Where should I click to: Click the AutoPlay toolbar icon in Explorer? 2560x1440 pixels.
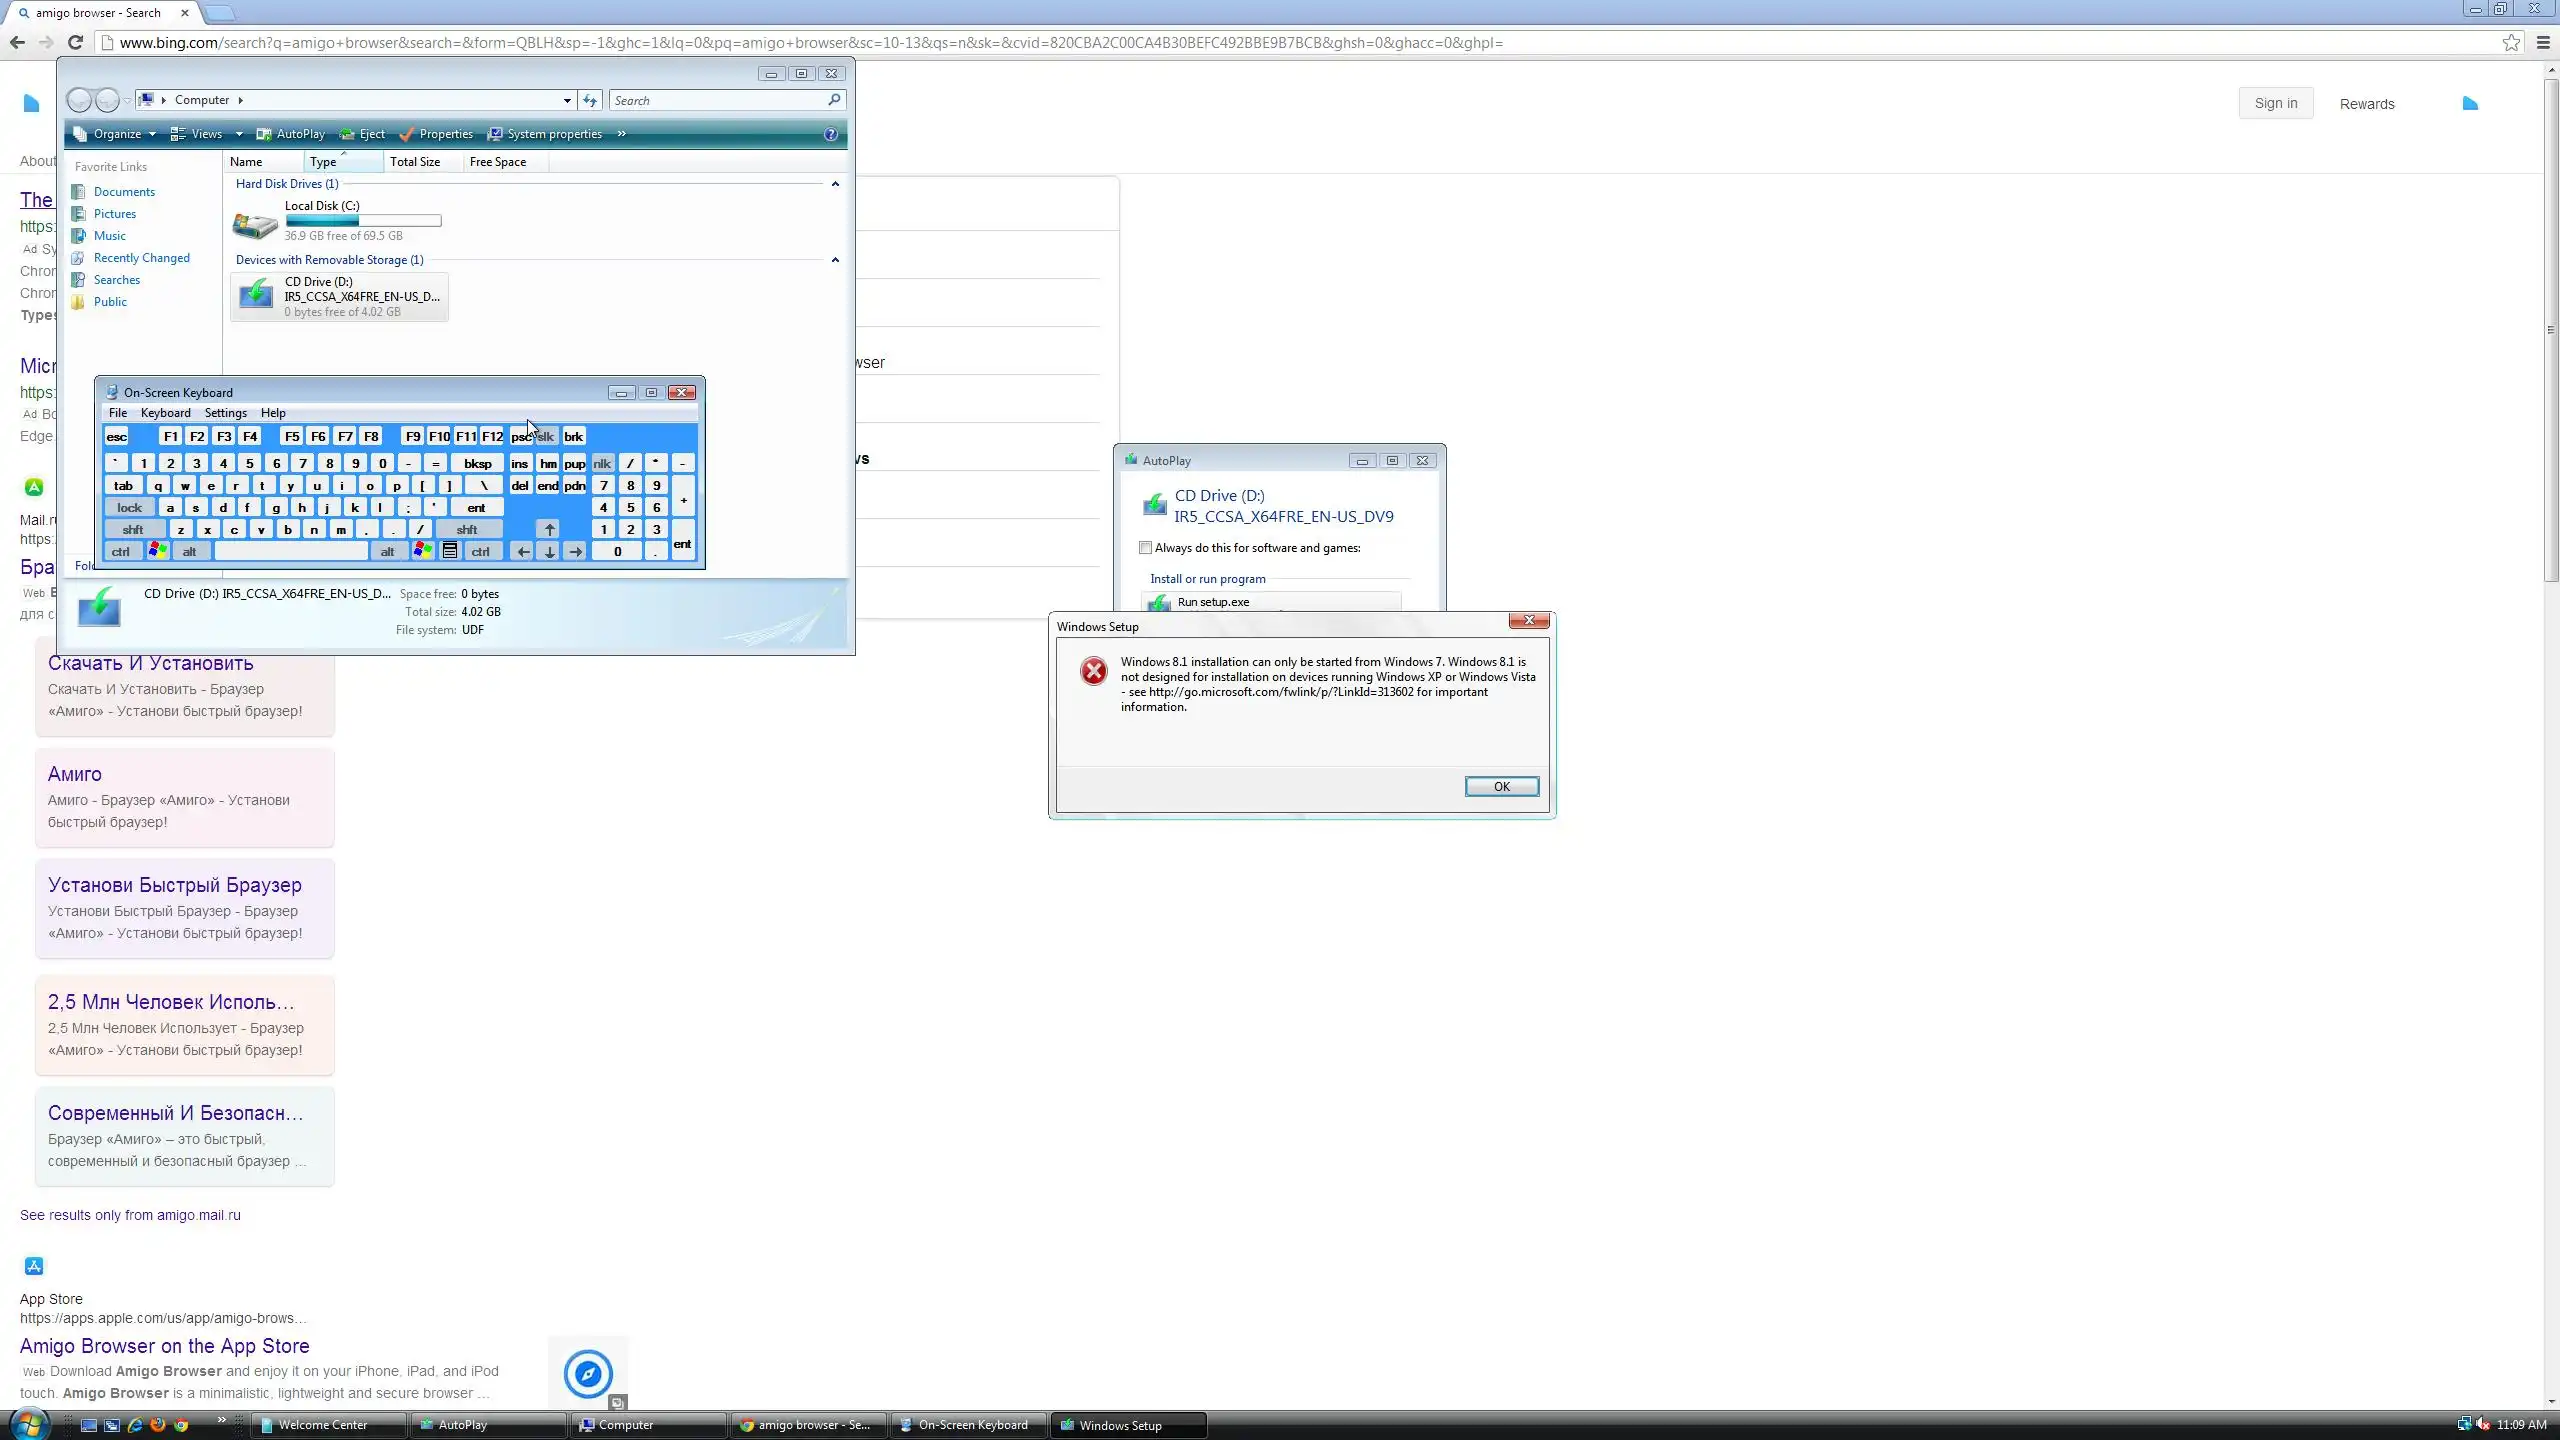point(264,134)
